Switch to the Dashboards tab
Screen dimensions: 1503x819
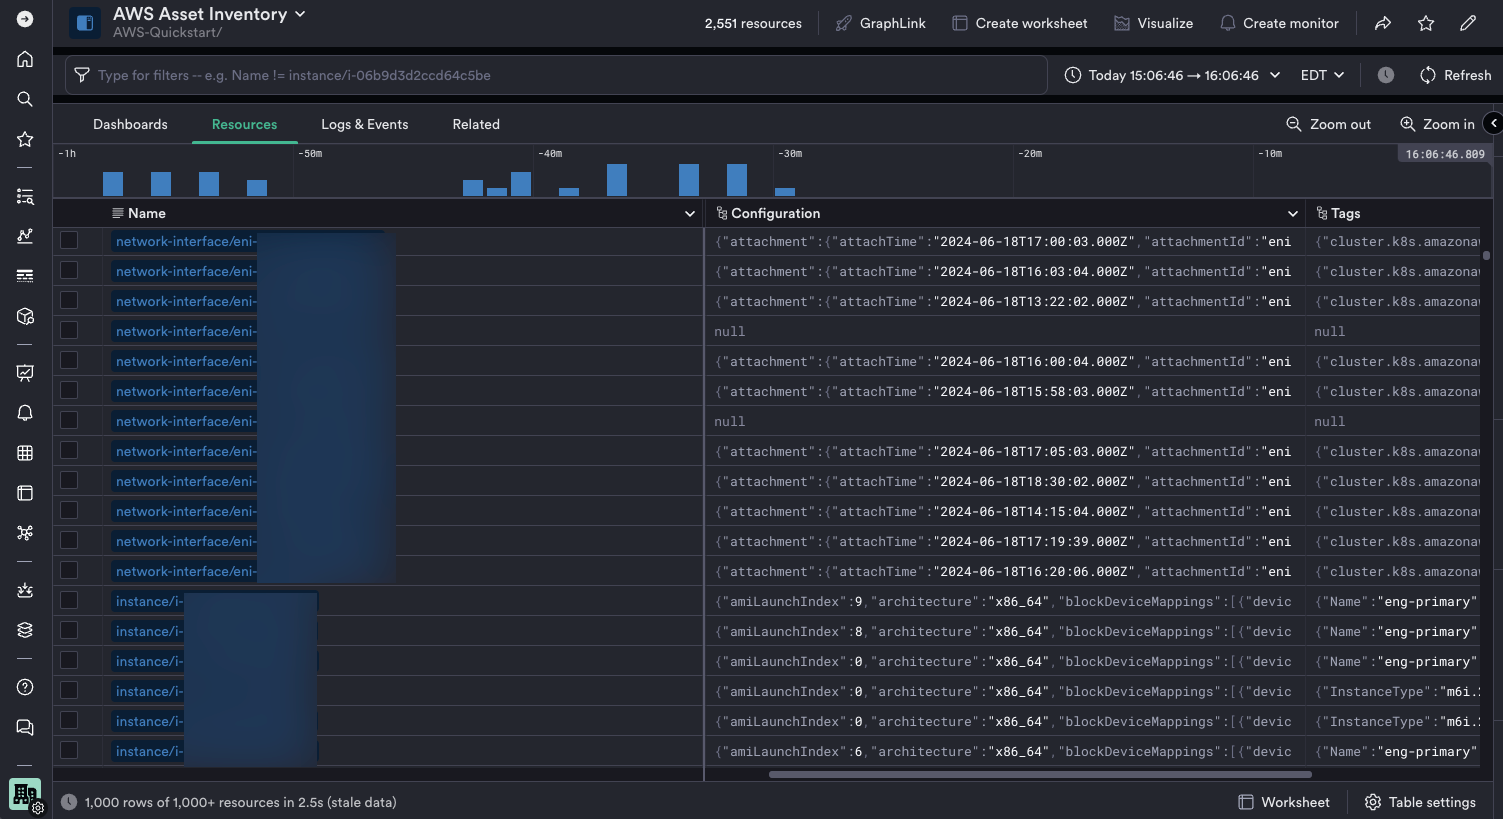click(x=130, y=124)
